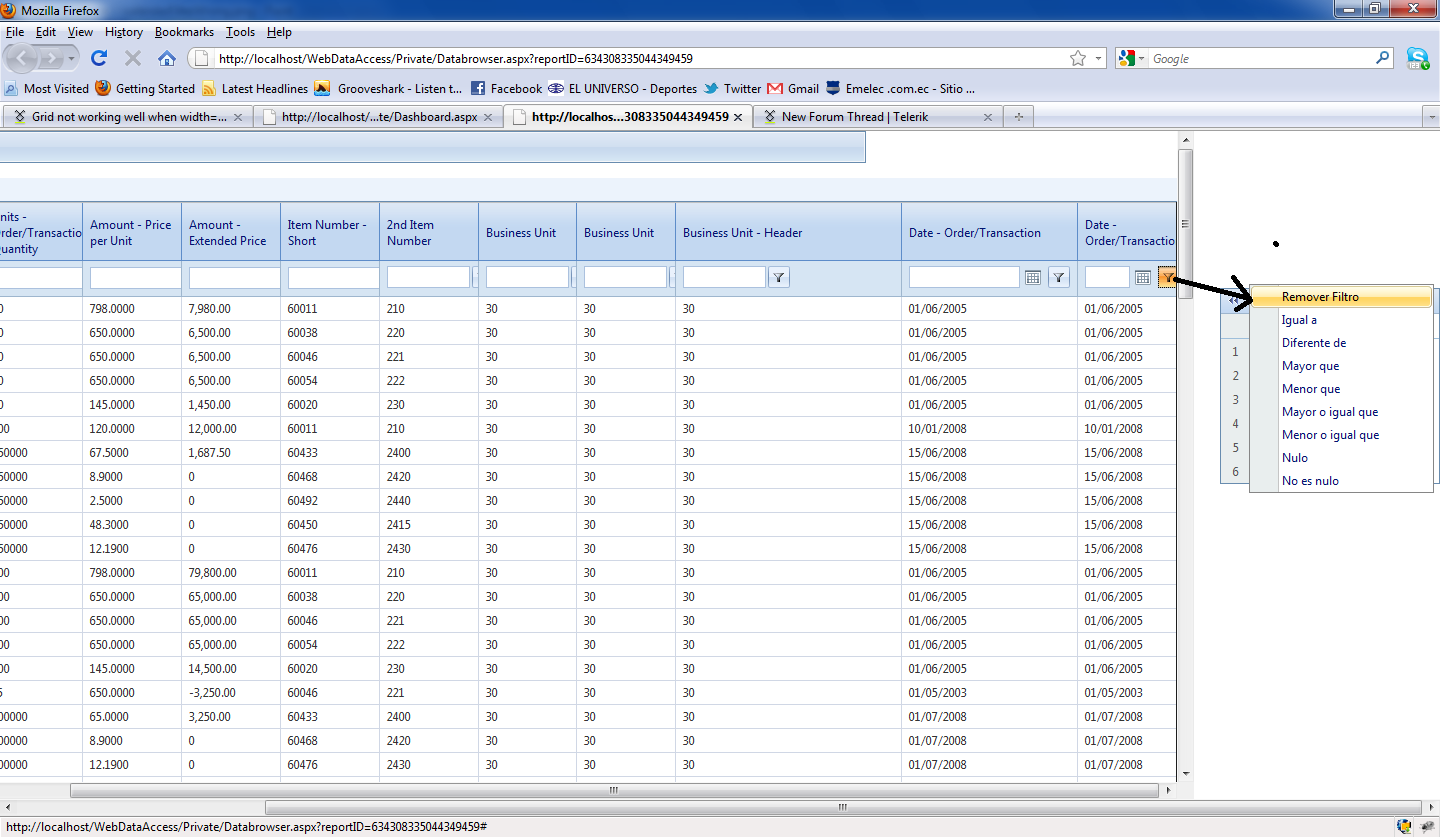1440x838 pixels.
Task: Select "Remover Filtro" from the filter menu
Action: [1320, 297]
